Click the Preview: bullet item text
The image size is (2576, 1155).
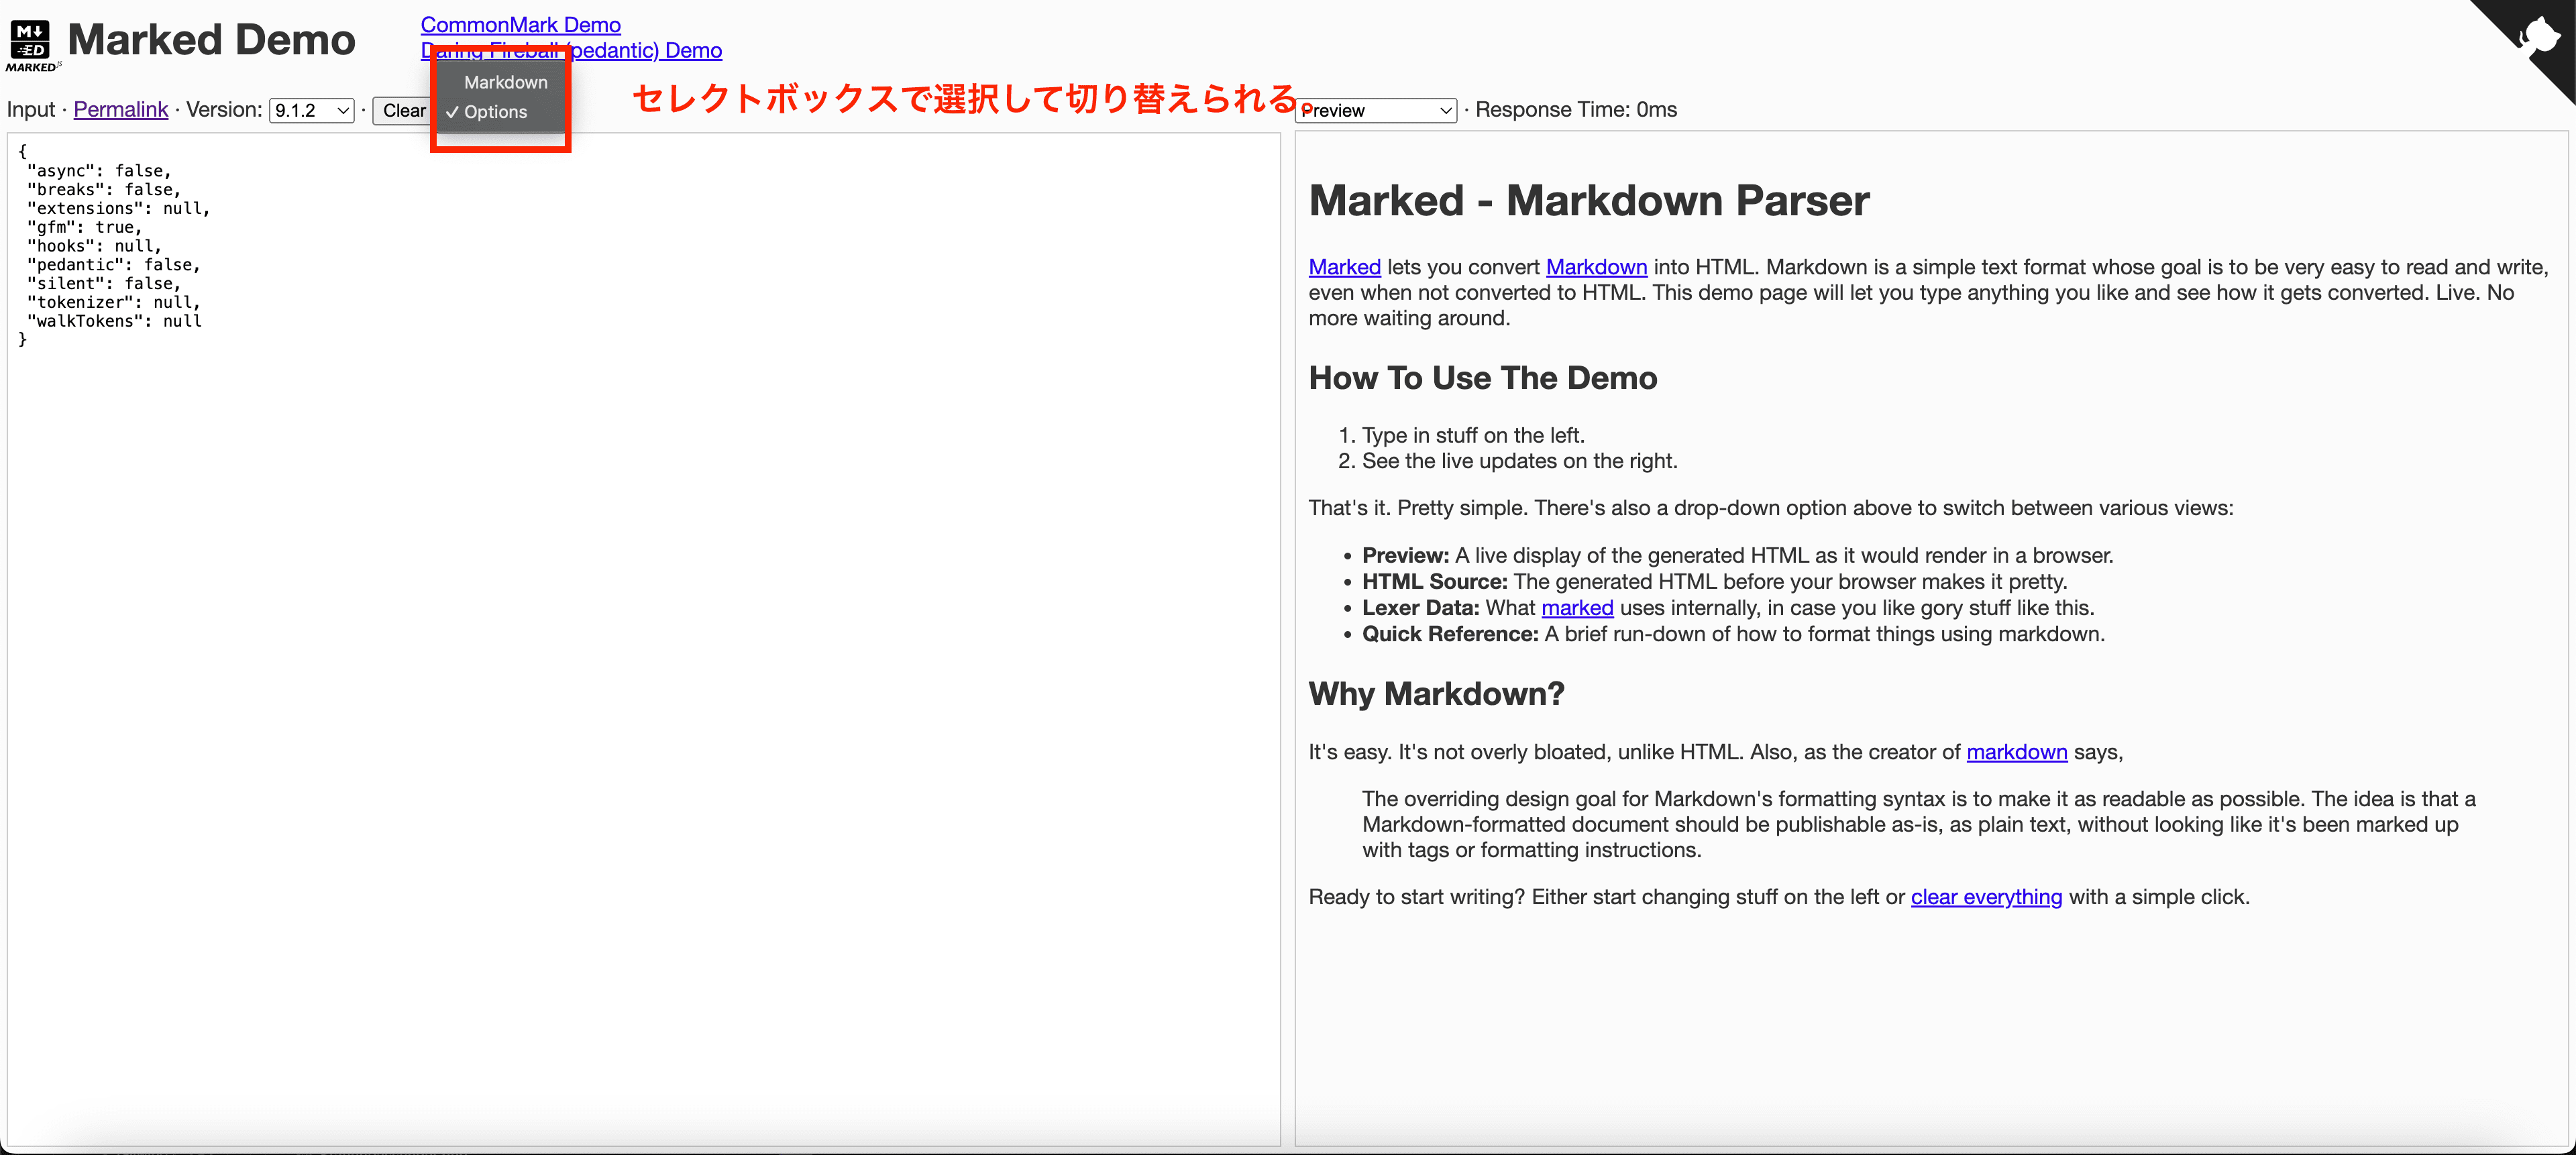pyautogui.click(x=1737, y=556)
